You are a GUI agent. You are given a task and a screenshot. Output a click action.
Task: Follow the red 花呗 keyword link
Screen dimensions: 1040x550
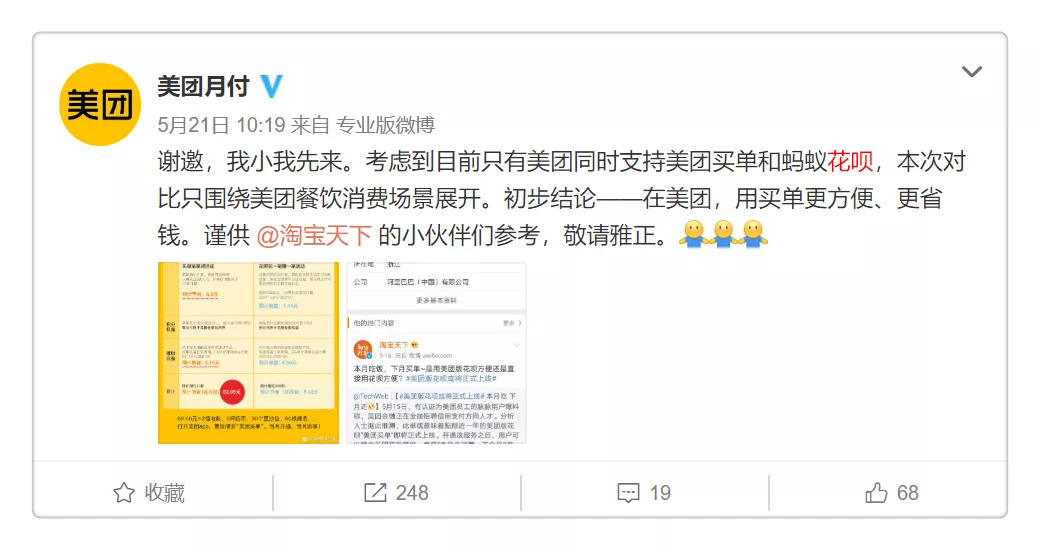pos(850,161)
